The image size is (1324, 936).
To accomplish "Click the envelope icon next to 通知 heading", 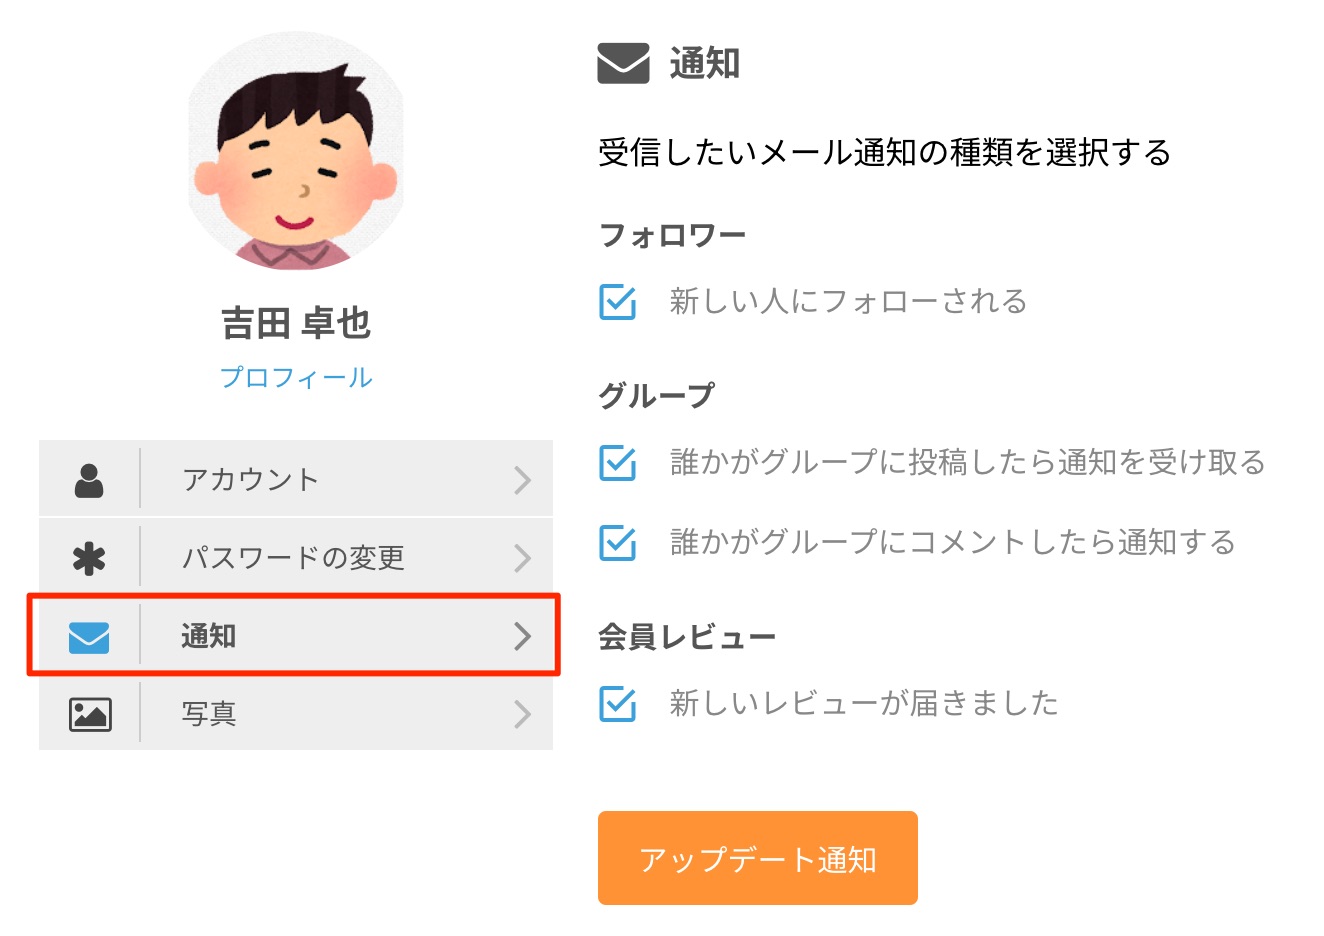I will pyautogui.click(x=623, y=63).
